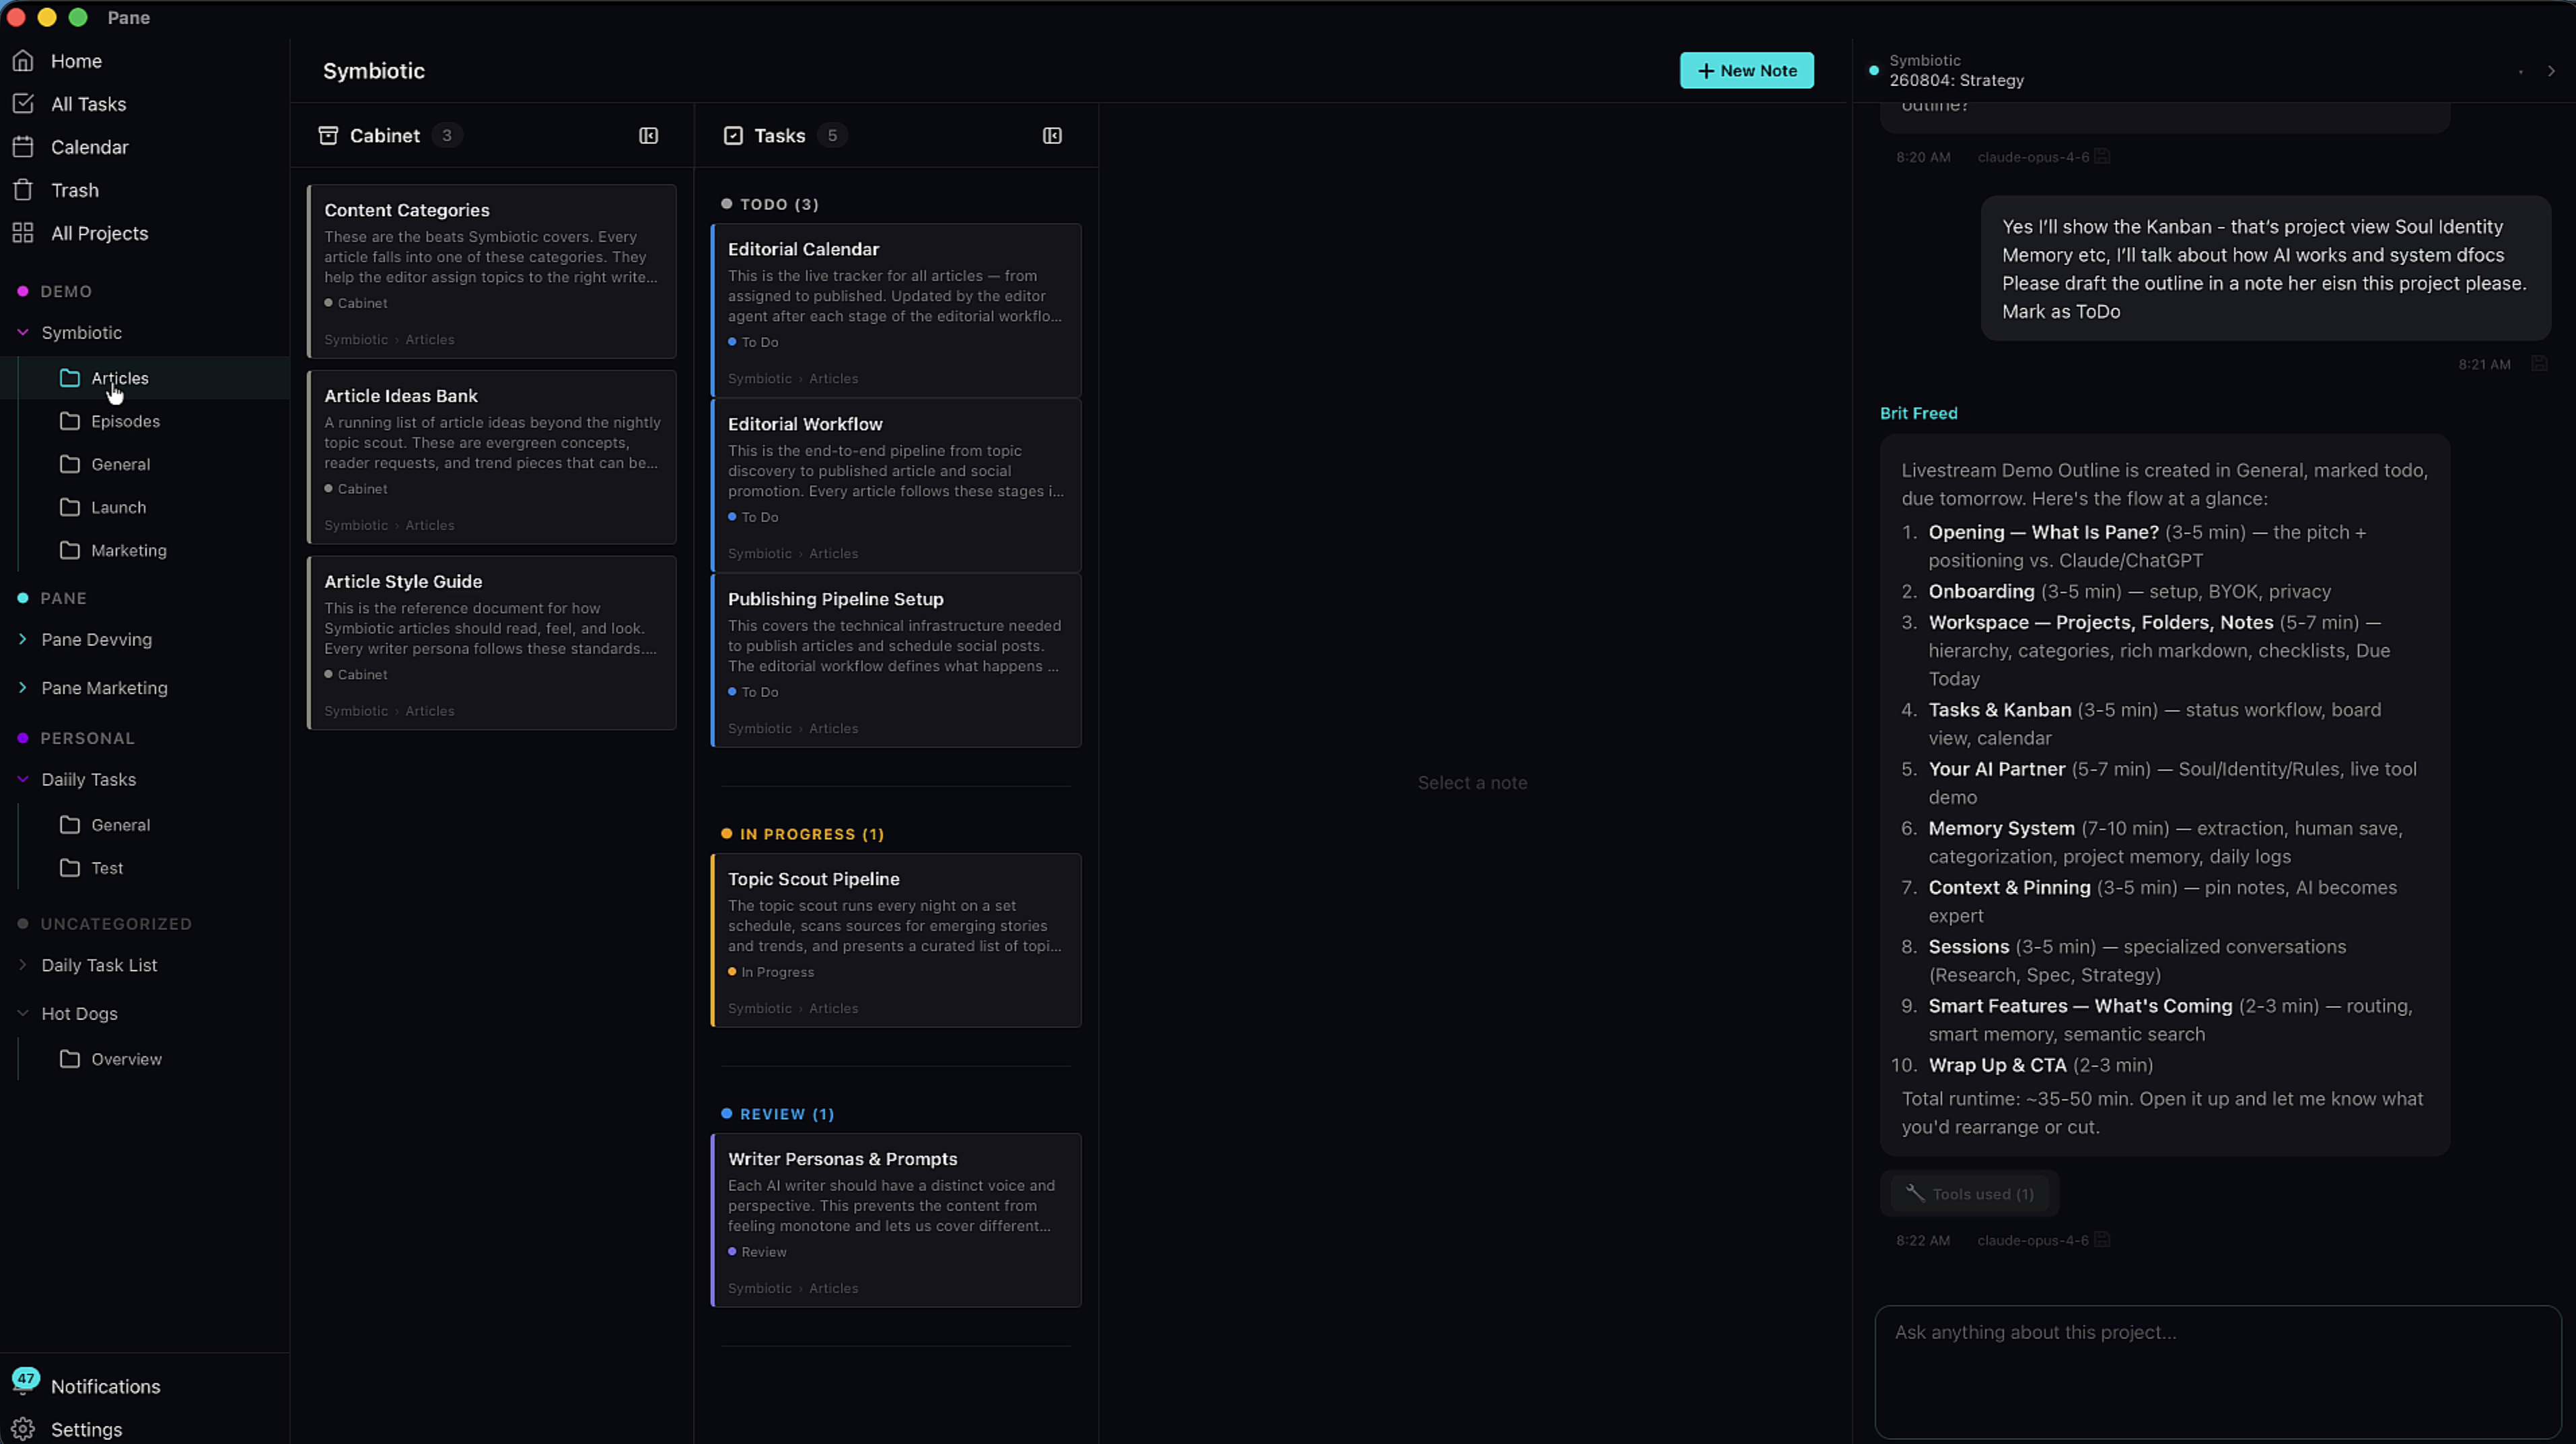This screenshot has height=1444, width=2576.
Task: Click the save icon next to 8:21 AM
Action: point(2539,364)
